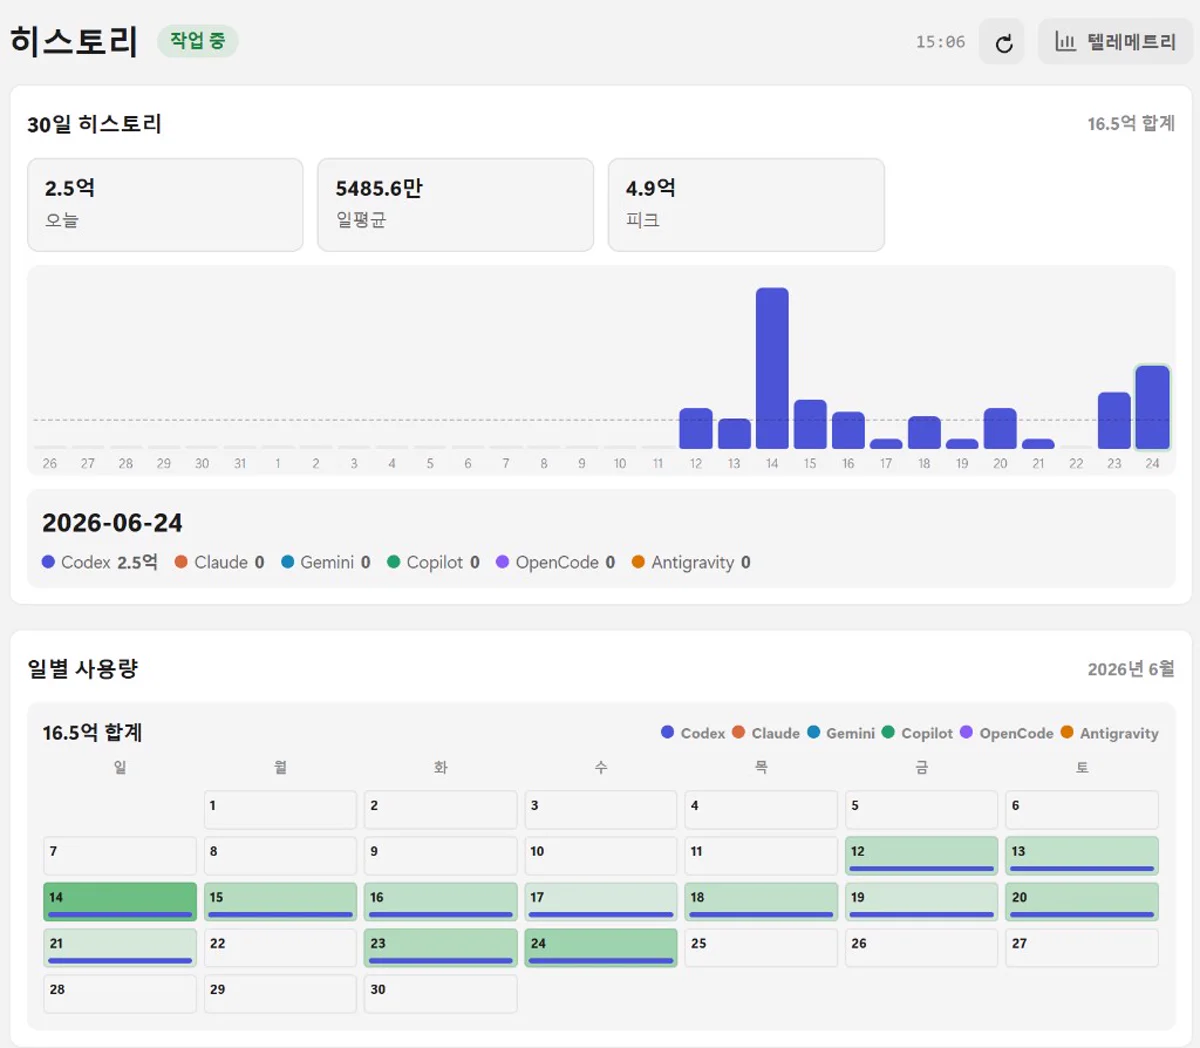Click the tallest chart bar for day 14
Screen dimensions: 1200x1048
tap(772, 368)
